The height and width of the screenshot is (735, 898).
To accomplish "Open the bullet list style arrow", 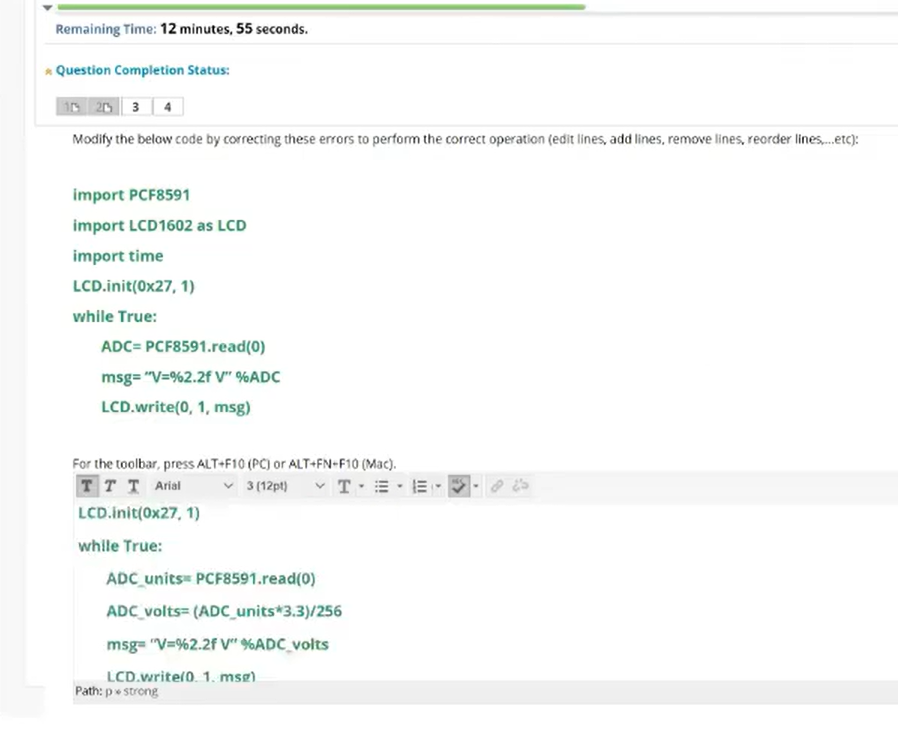I will click(400, 486).
